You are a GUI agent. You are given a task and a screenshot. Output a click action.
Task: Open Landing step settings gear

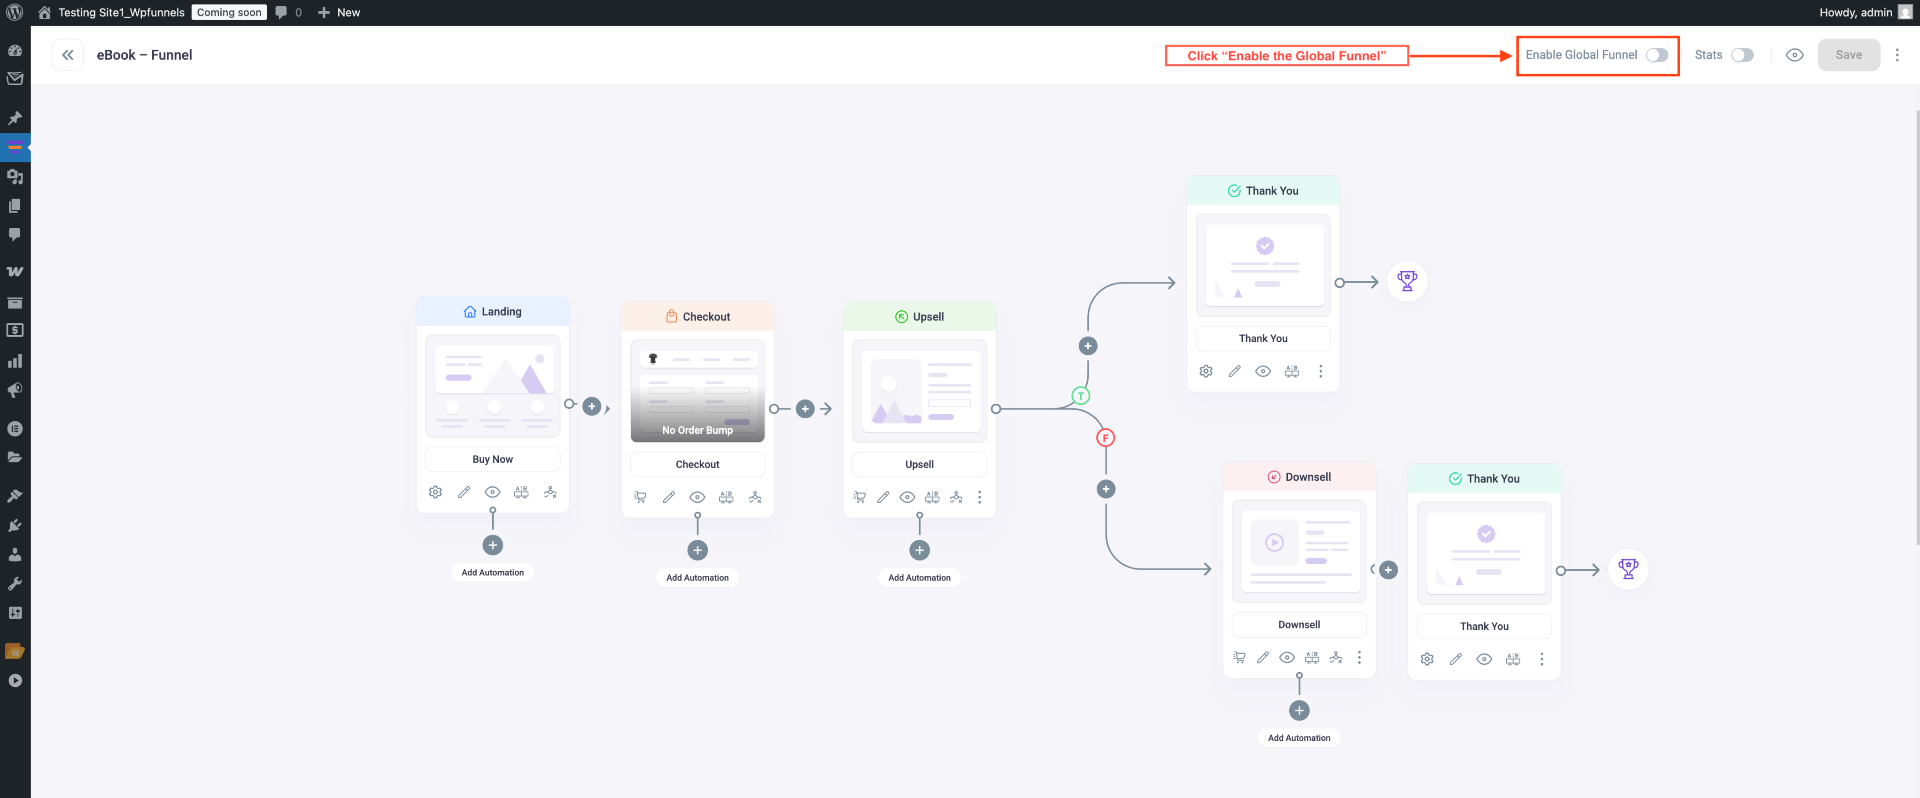coord(435,492)
